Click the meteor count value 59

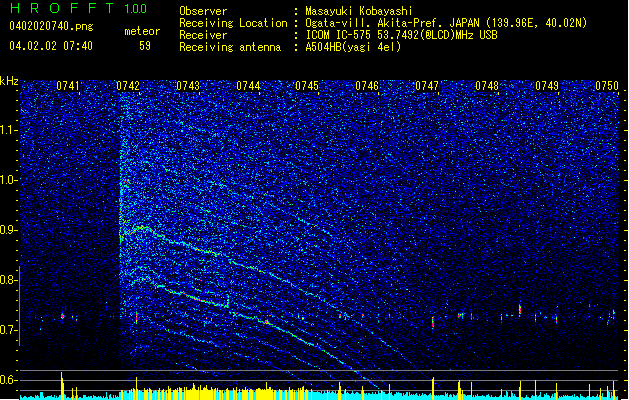click(x=145, y=46)
